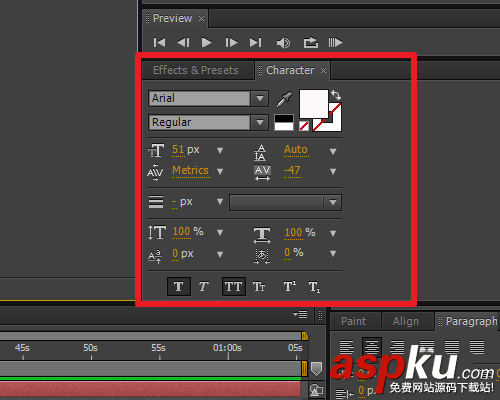Swap fill and stroke colors
This screenshot has height=400, width=500.
(x=336, y=95)
